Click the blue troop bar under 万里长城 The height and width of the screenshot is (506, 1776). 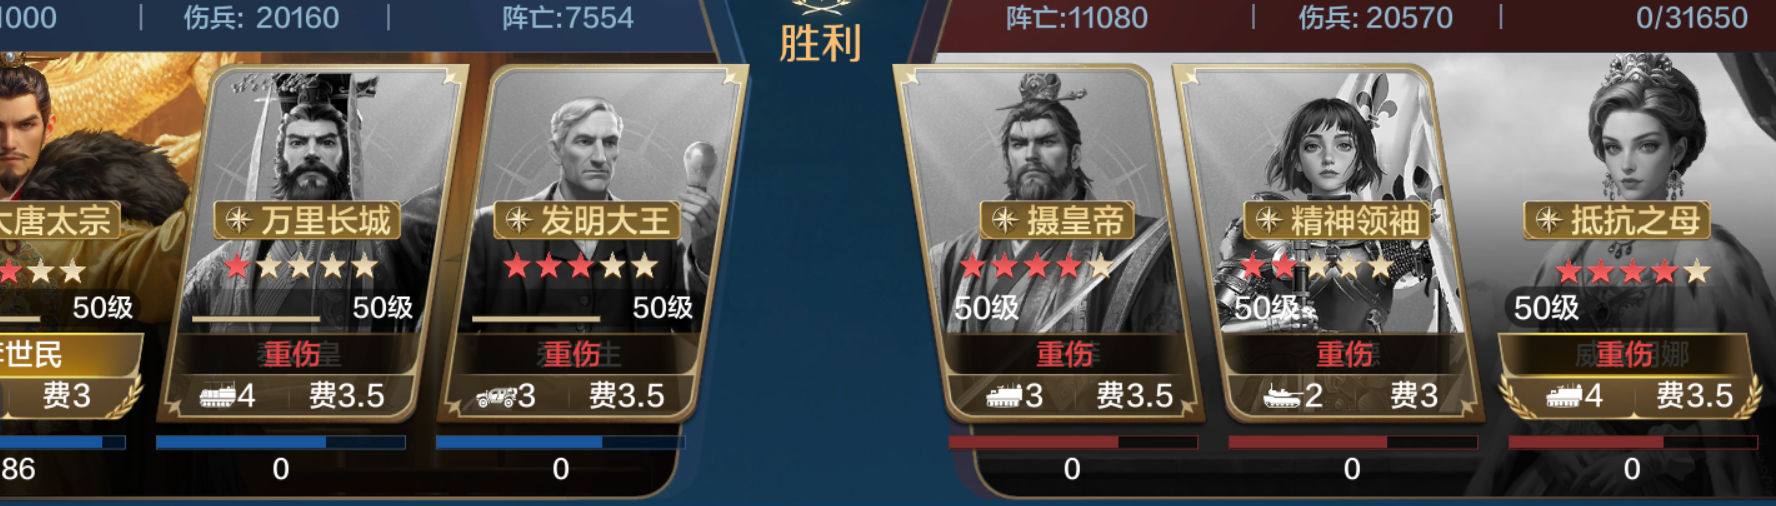point(281,442)
